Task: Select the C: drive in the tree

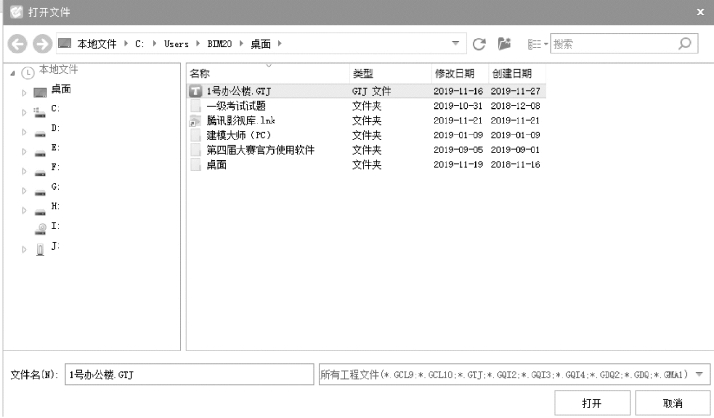Action: [x=55, y=108]
